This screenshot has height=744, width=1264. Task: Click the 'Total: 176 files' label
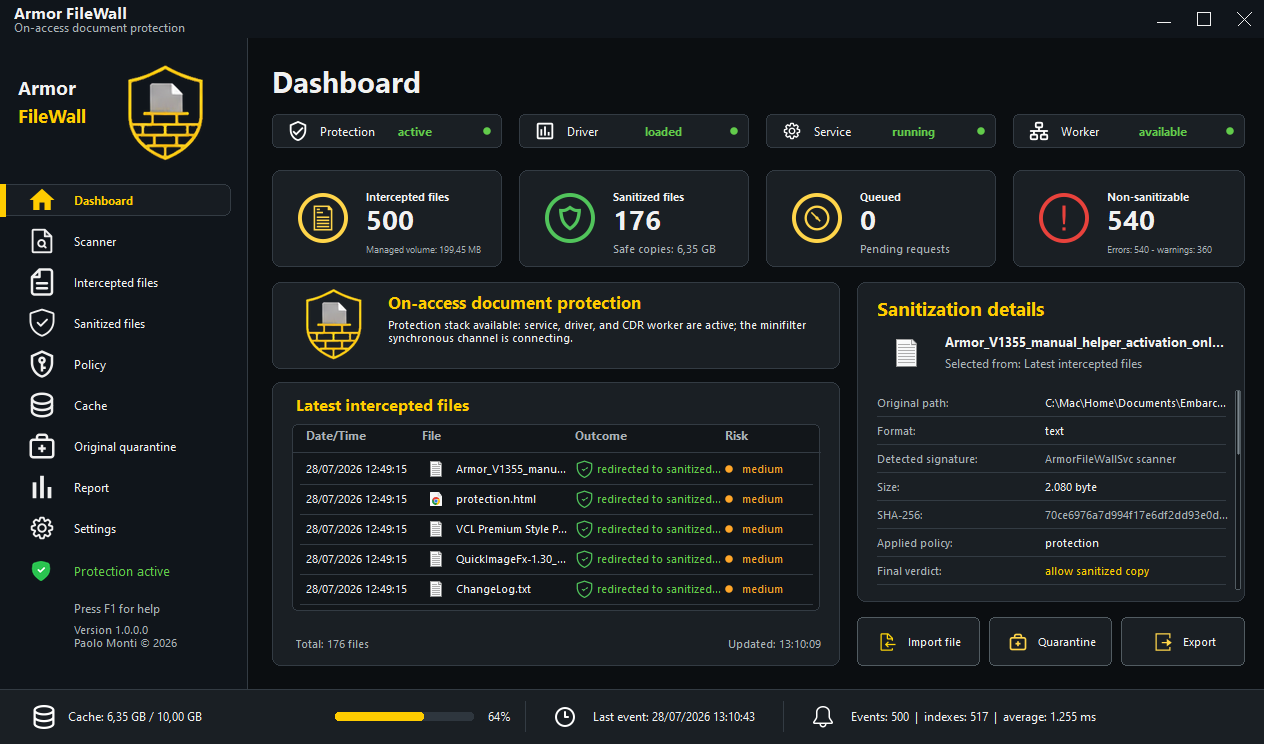pyautogui.click(x=332, y=644)
